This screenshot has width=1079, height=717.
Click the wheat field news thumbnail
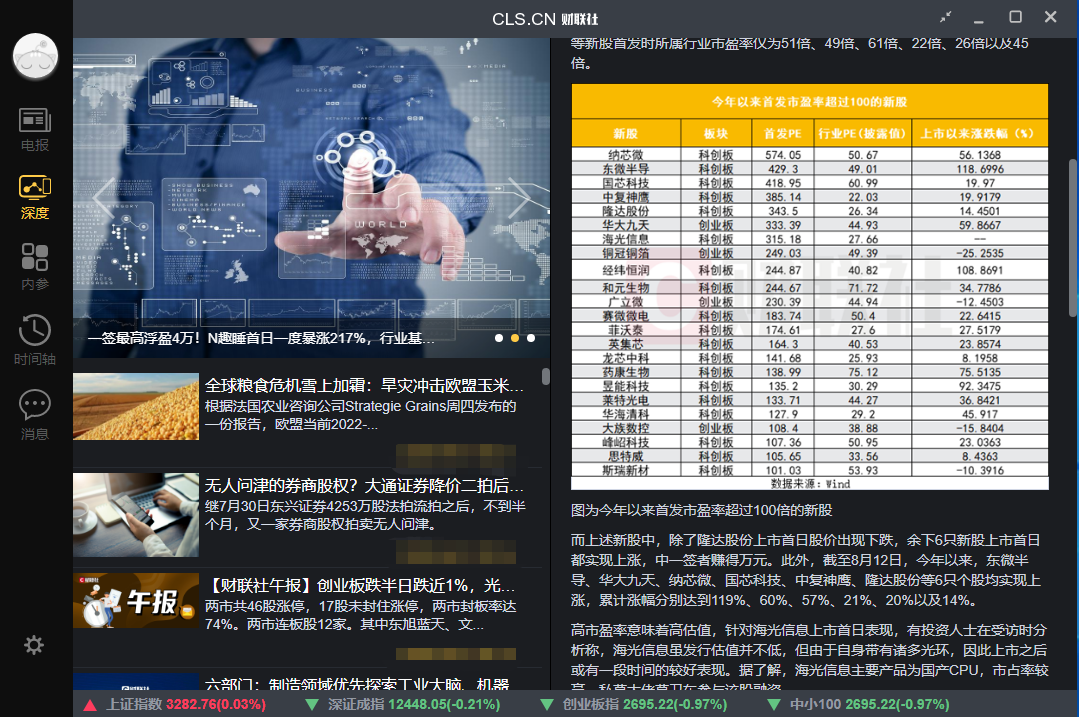tap(136, 406)
